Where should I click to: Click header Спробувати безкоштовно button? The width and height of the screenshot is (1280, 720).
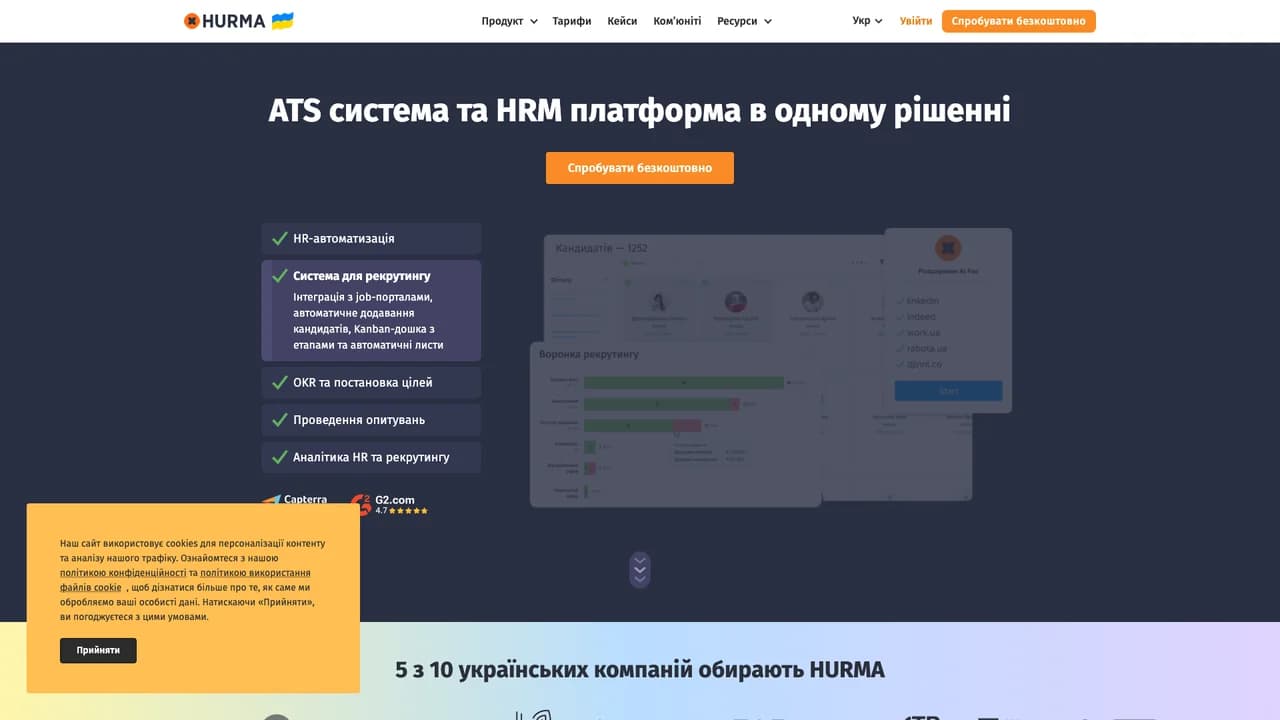click(1018, 21)
